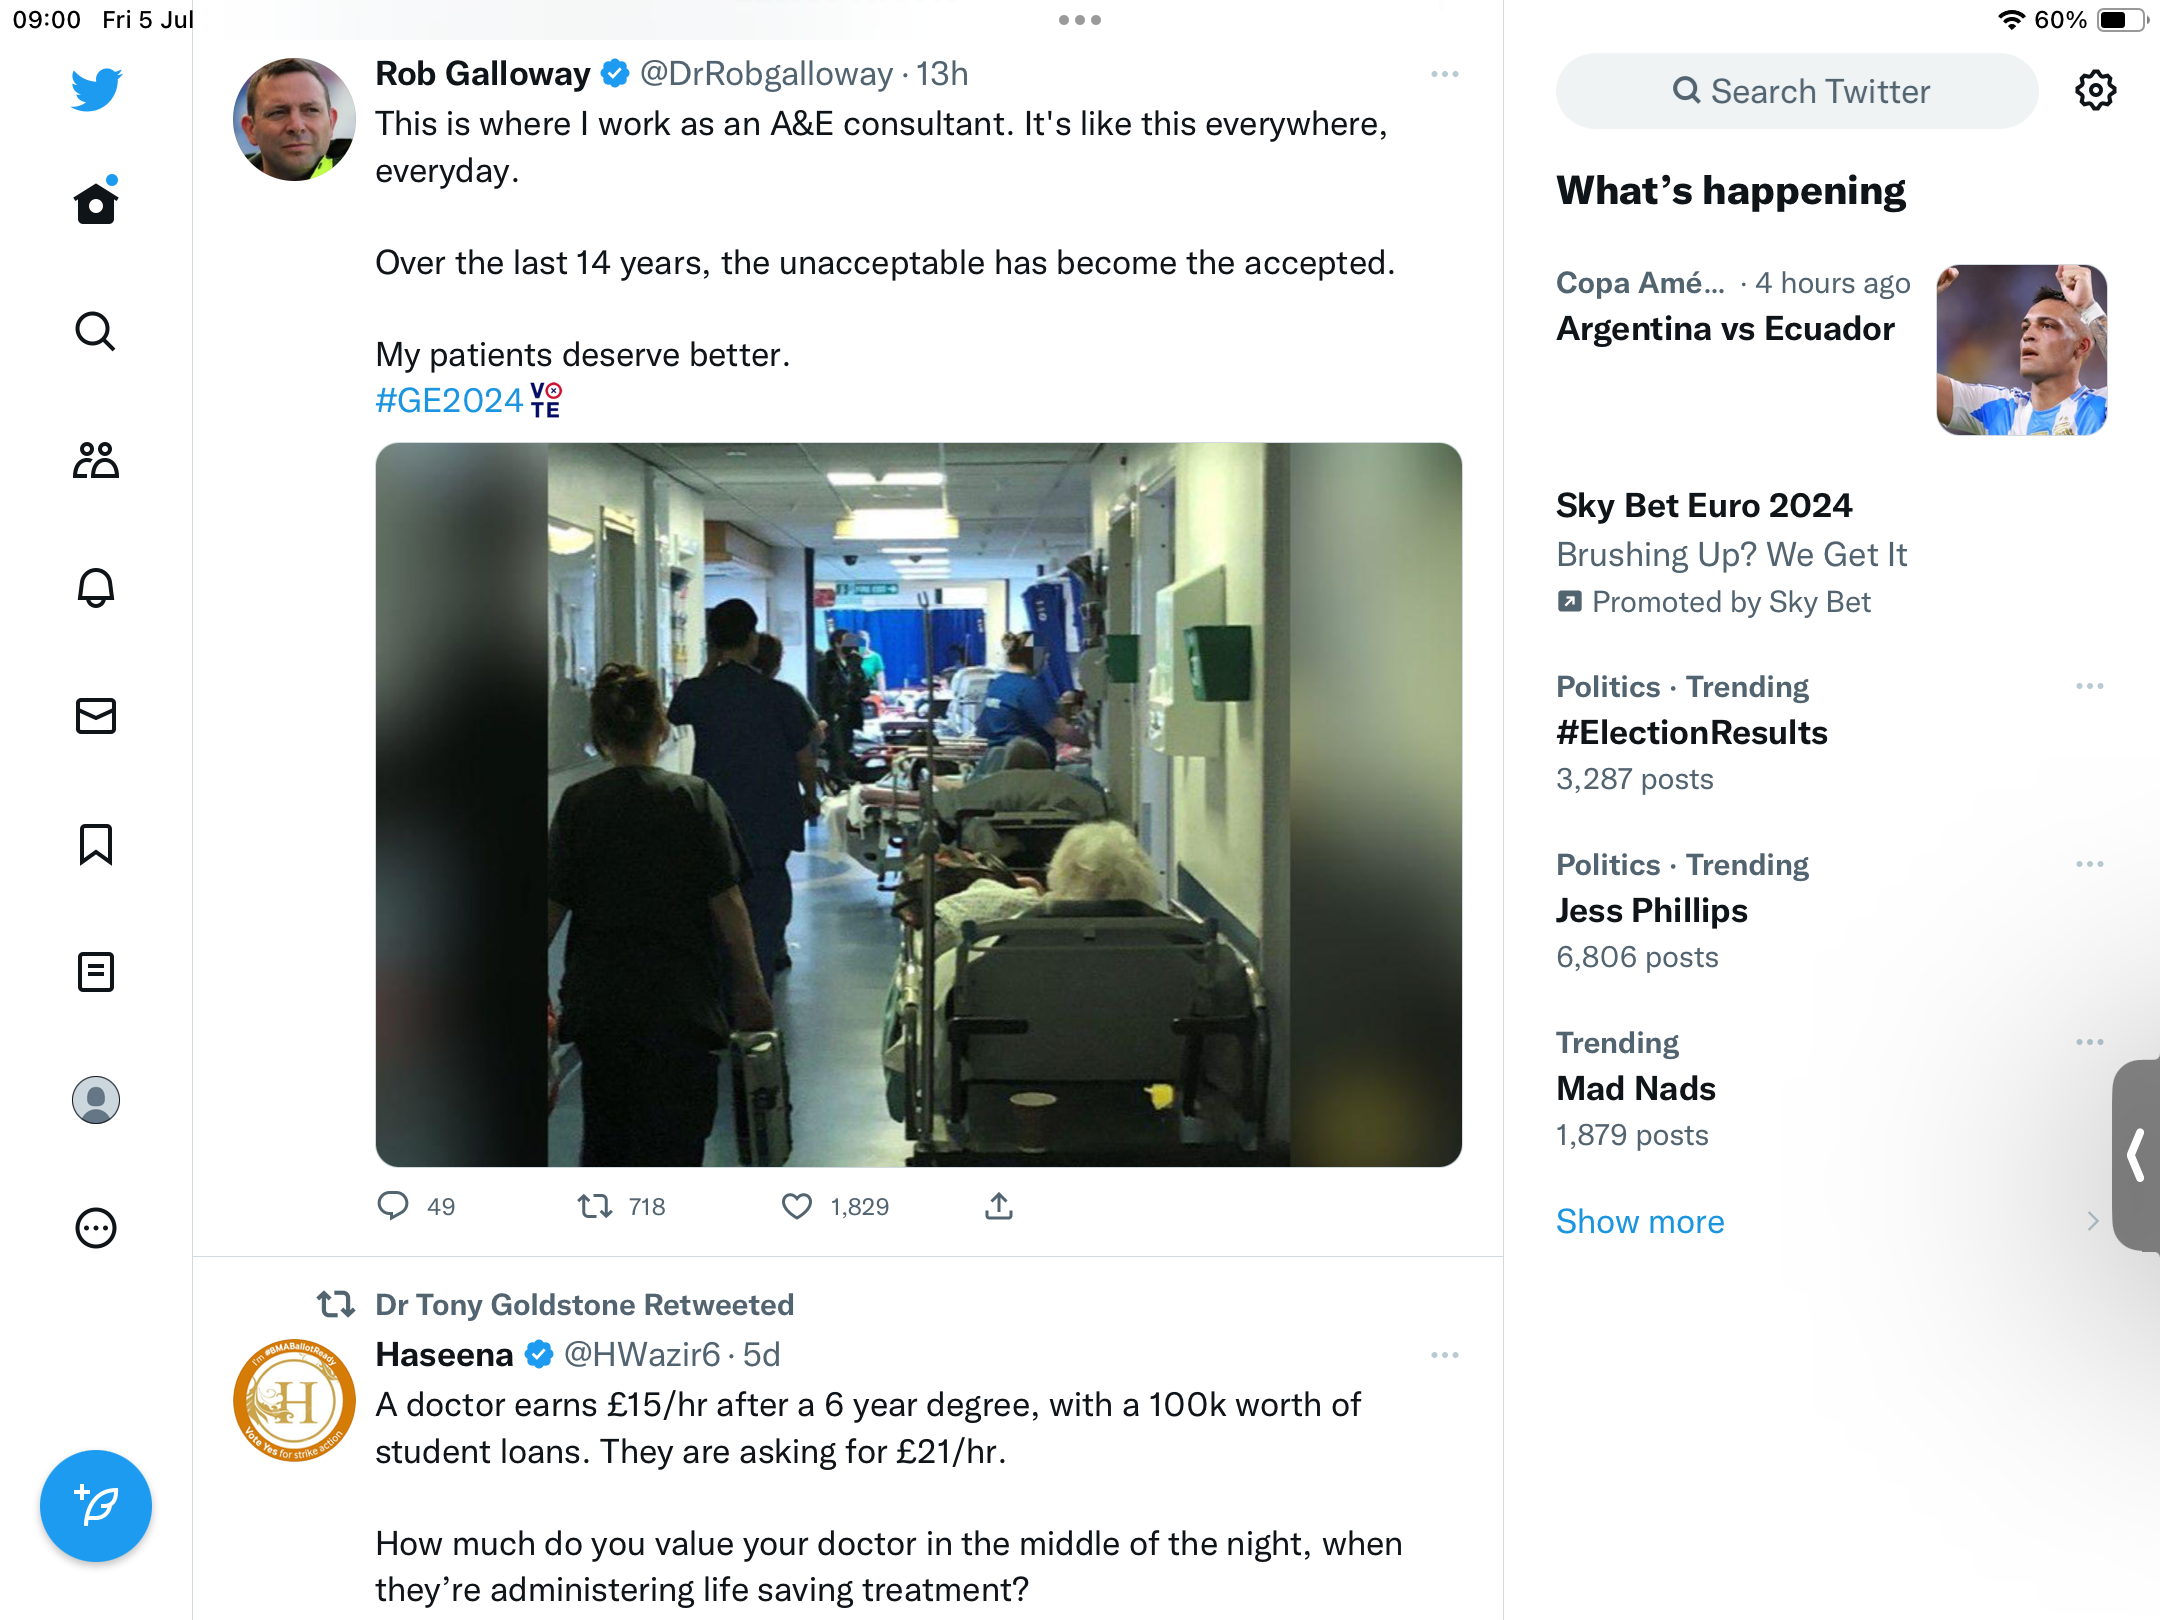This screenshot has width=2160, height=1620.
Task: Open more options on Rob Galloway's tweet
Action: tap(1445, 74)
